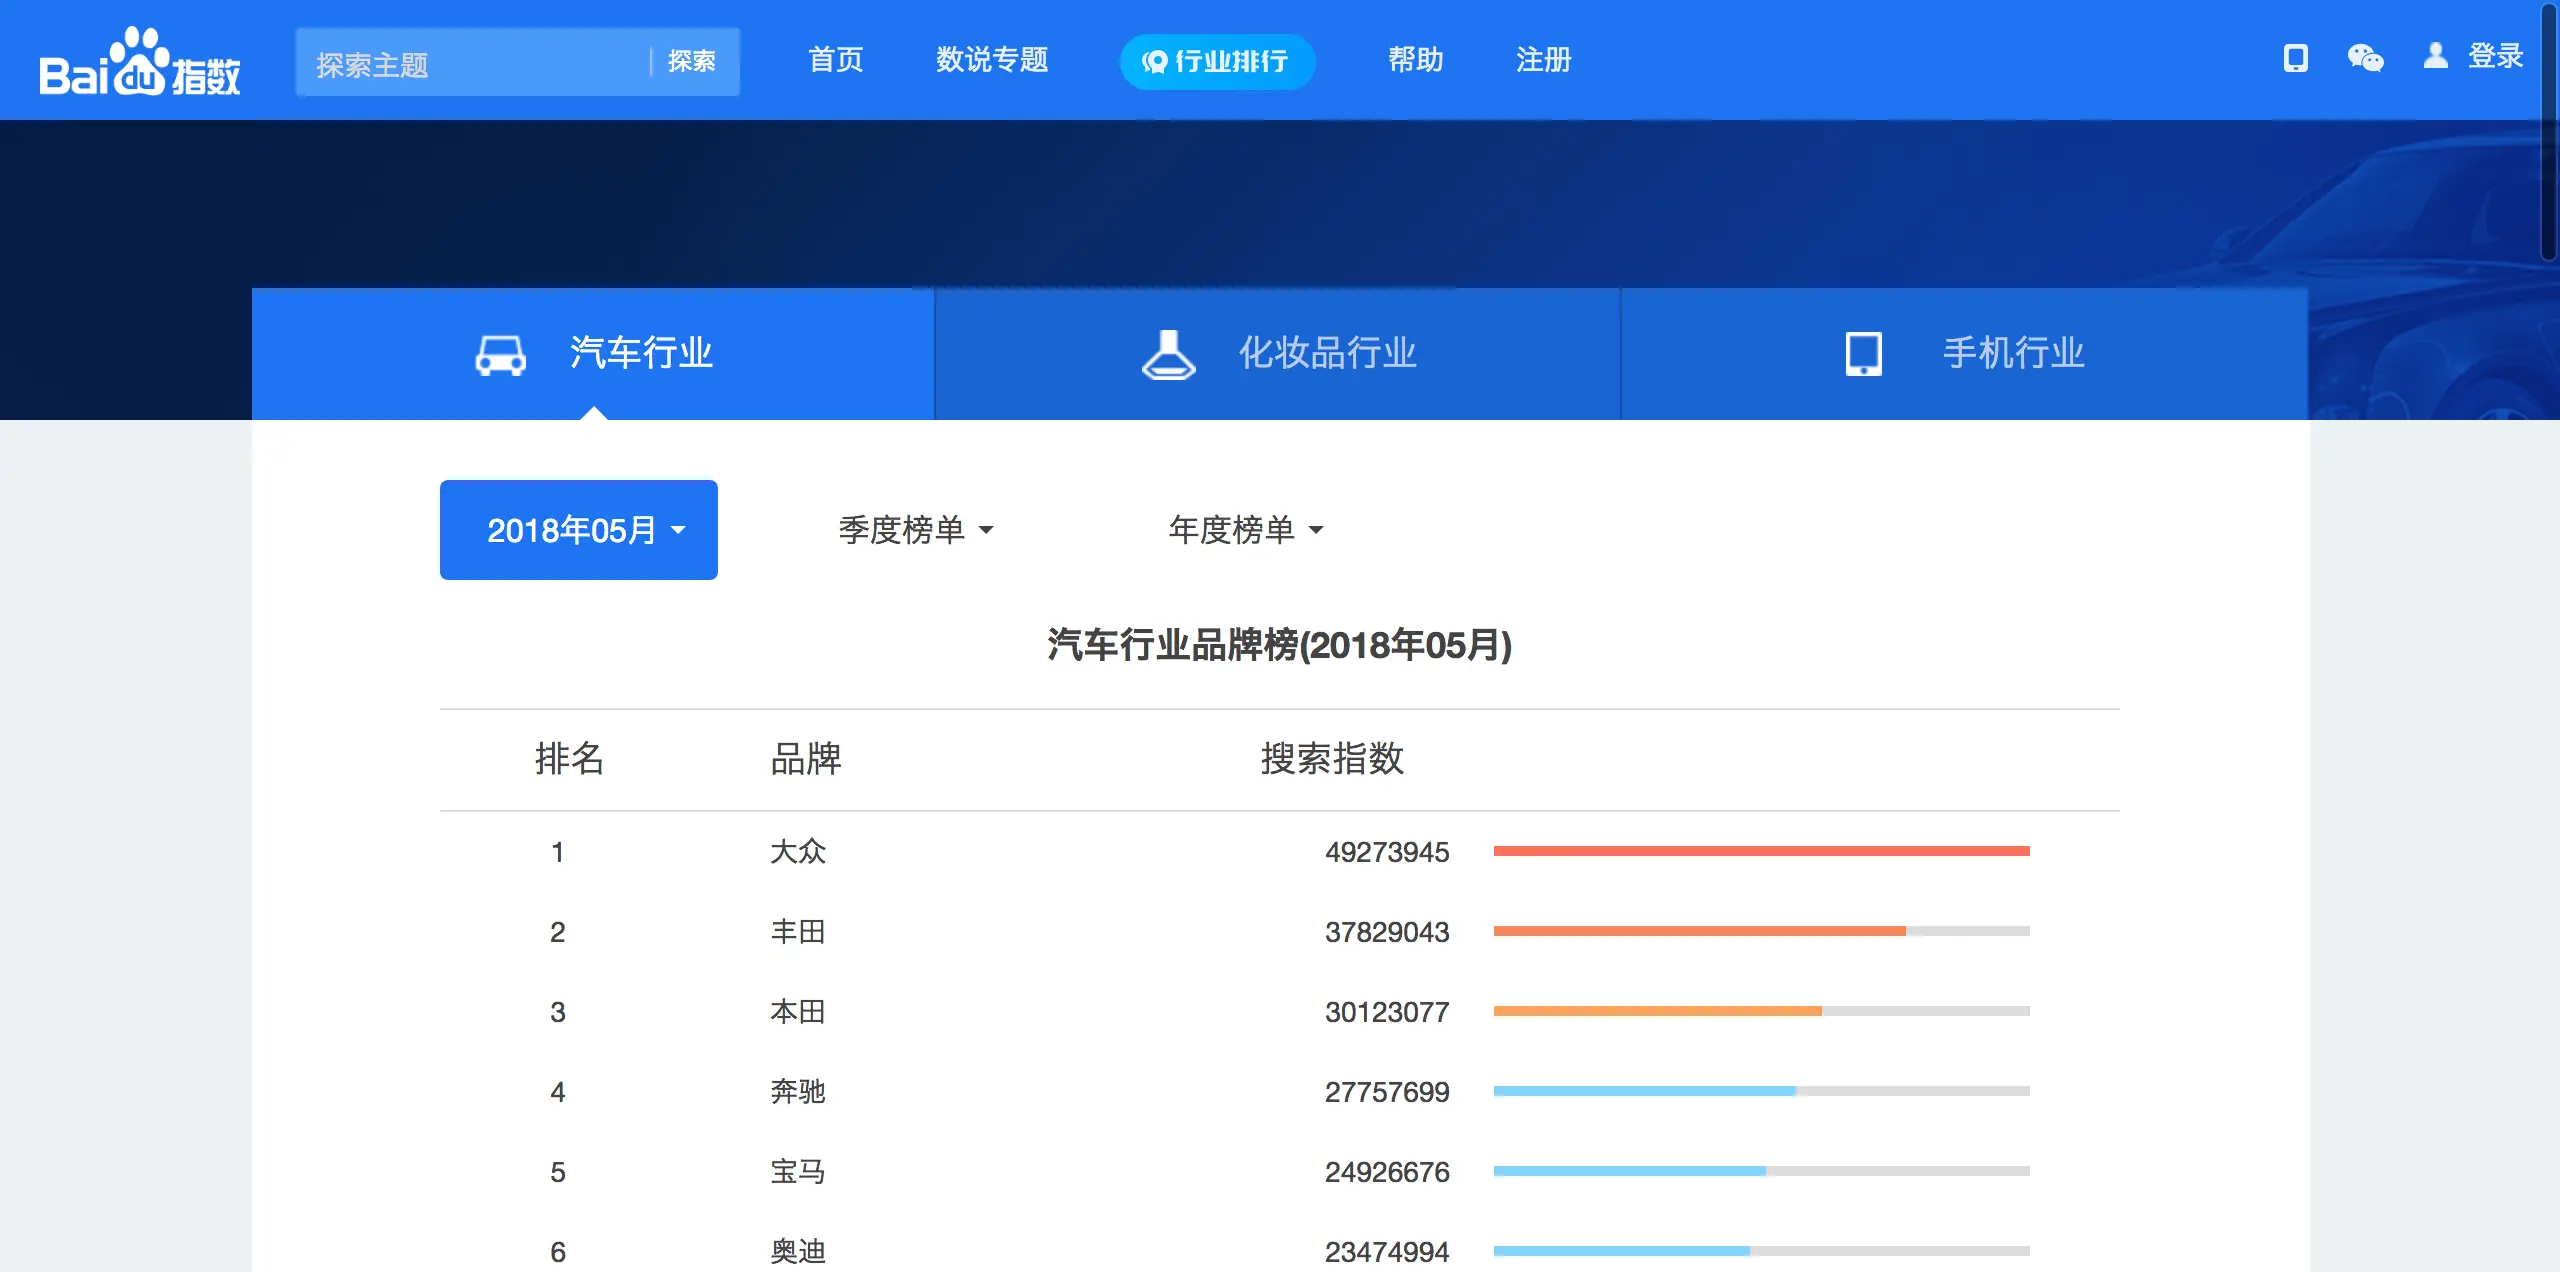The image size is (2560, 1272).
Task: Open the 2018年05月 month dropdown
Action: (579, 530)
